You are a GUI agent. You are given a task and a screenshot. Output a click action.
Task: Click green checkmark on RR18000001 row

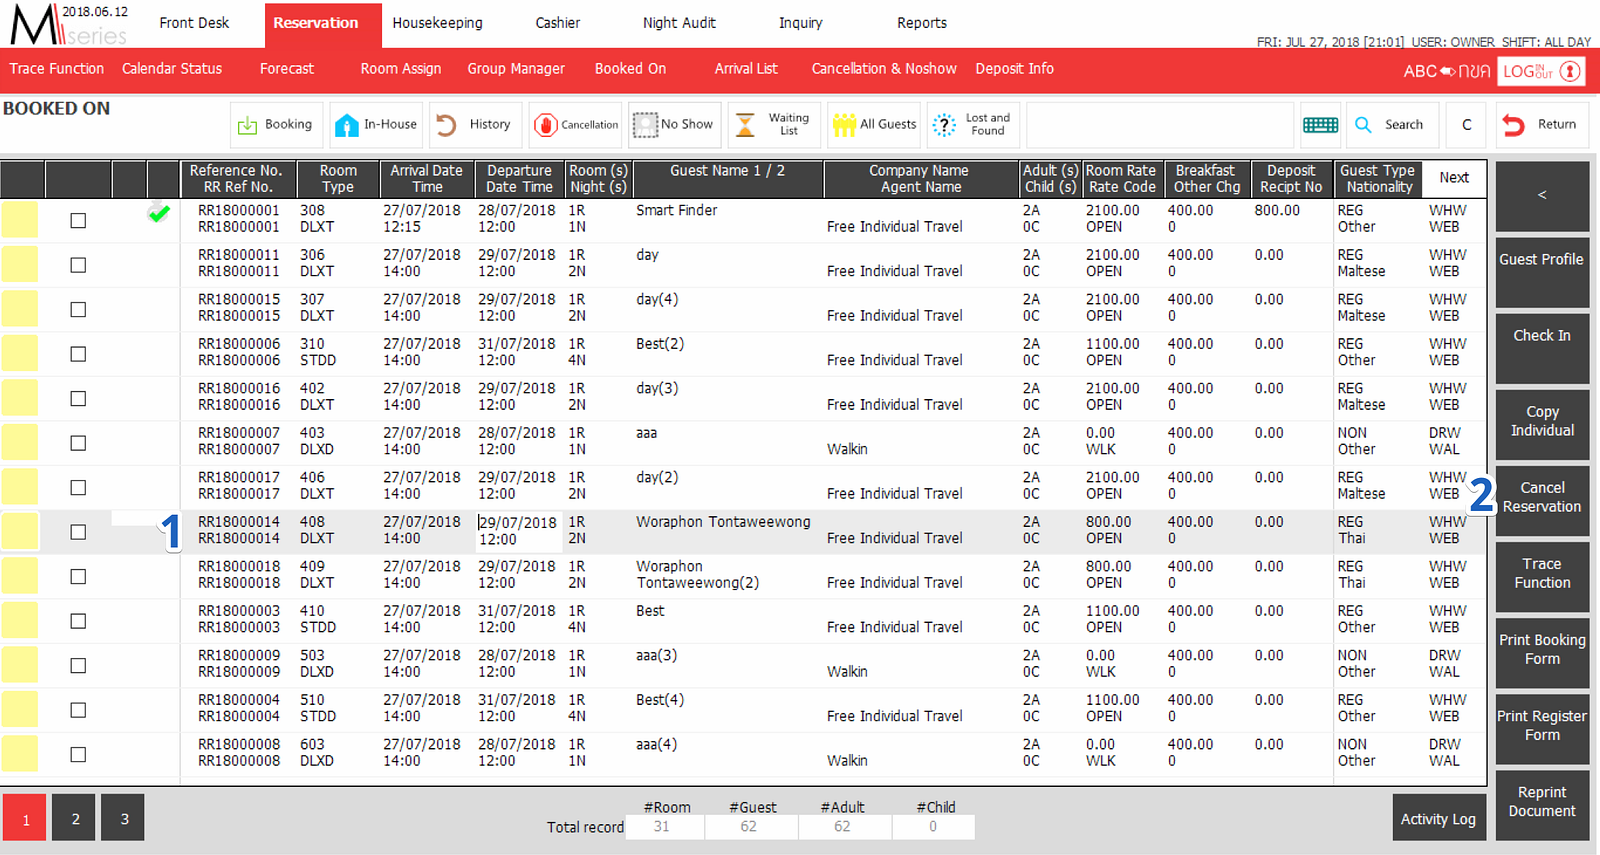[x=158, y=212]
